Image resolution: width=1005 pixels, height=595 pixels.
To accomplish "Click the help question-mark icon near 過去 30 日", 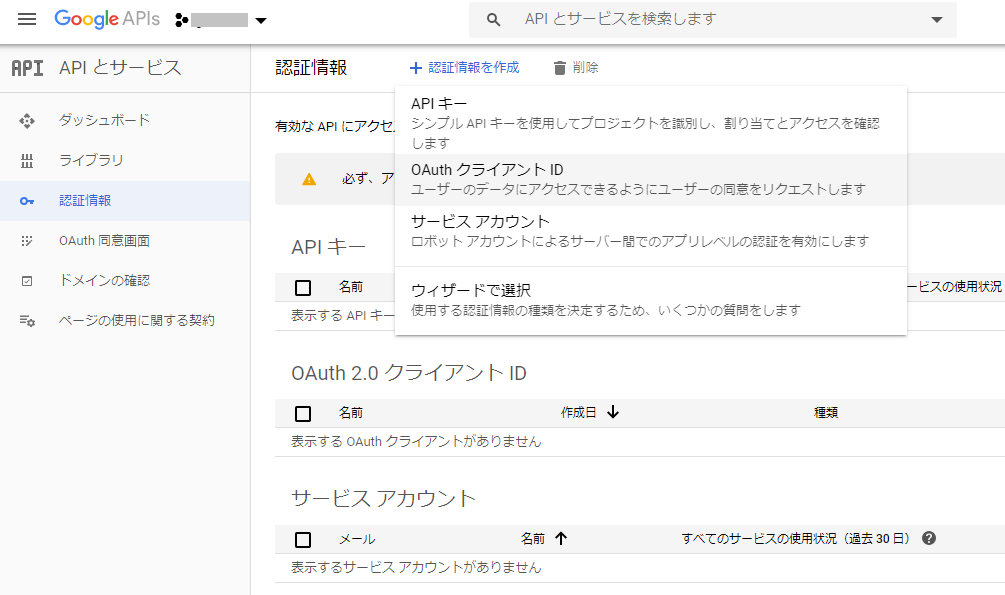I will pos(929,539).
